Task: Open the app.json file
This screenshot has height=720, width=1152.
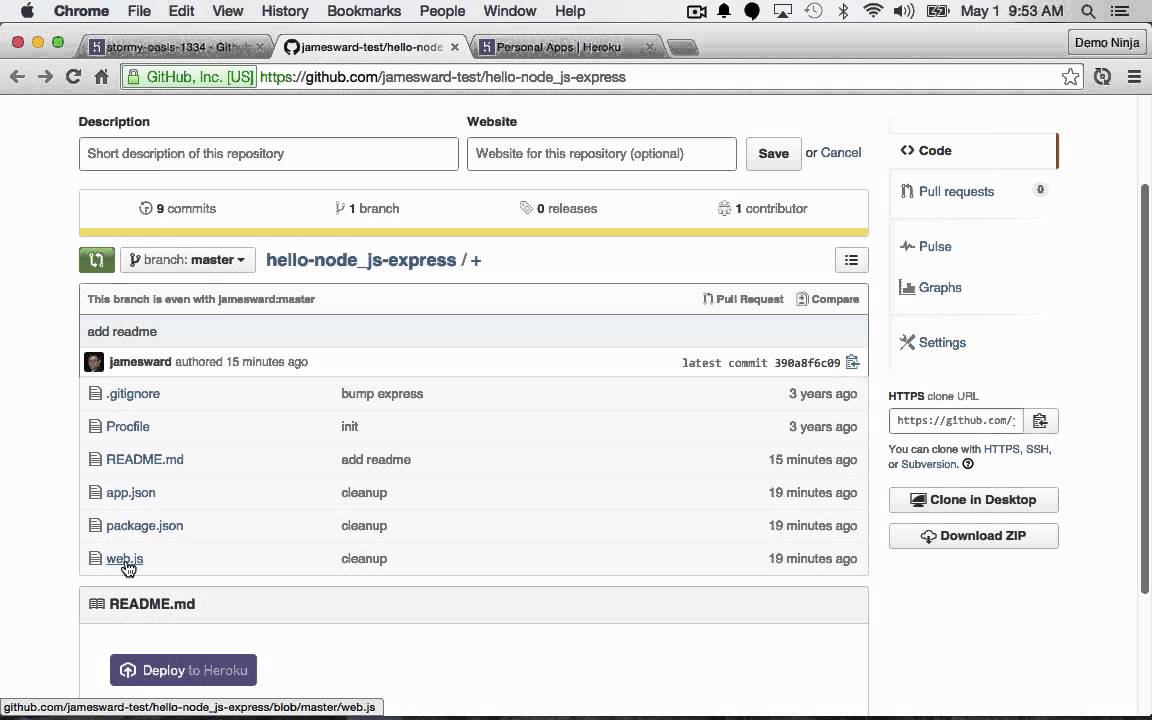Action: (x=131, y=492)
